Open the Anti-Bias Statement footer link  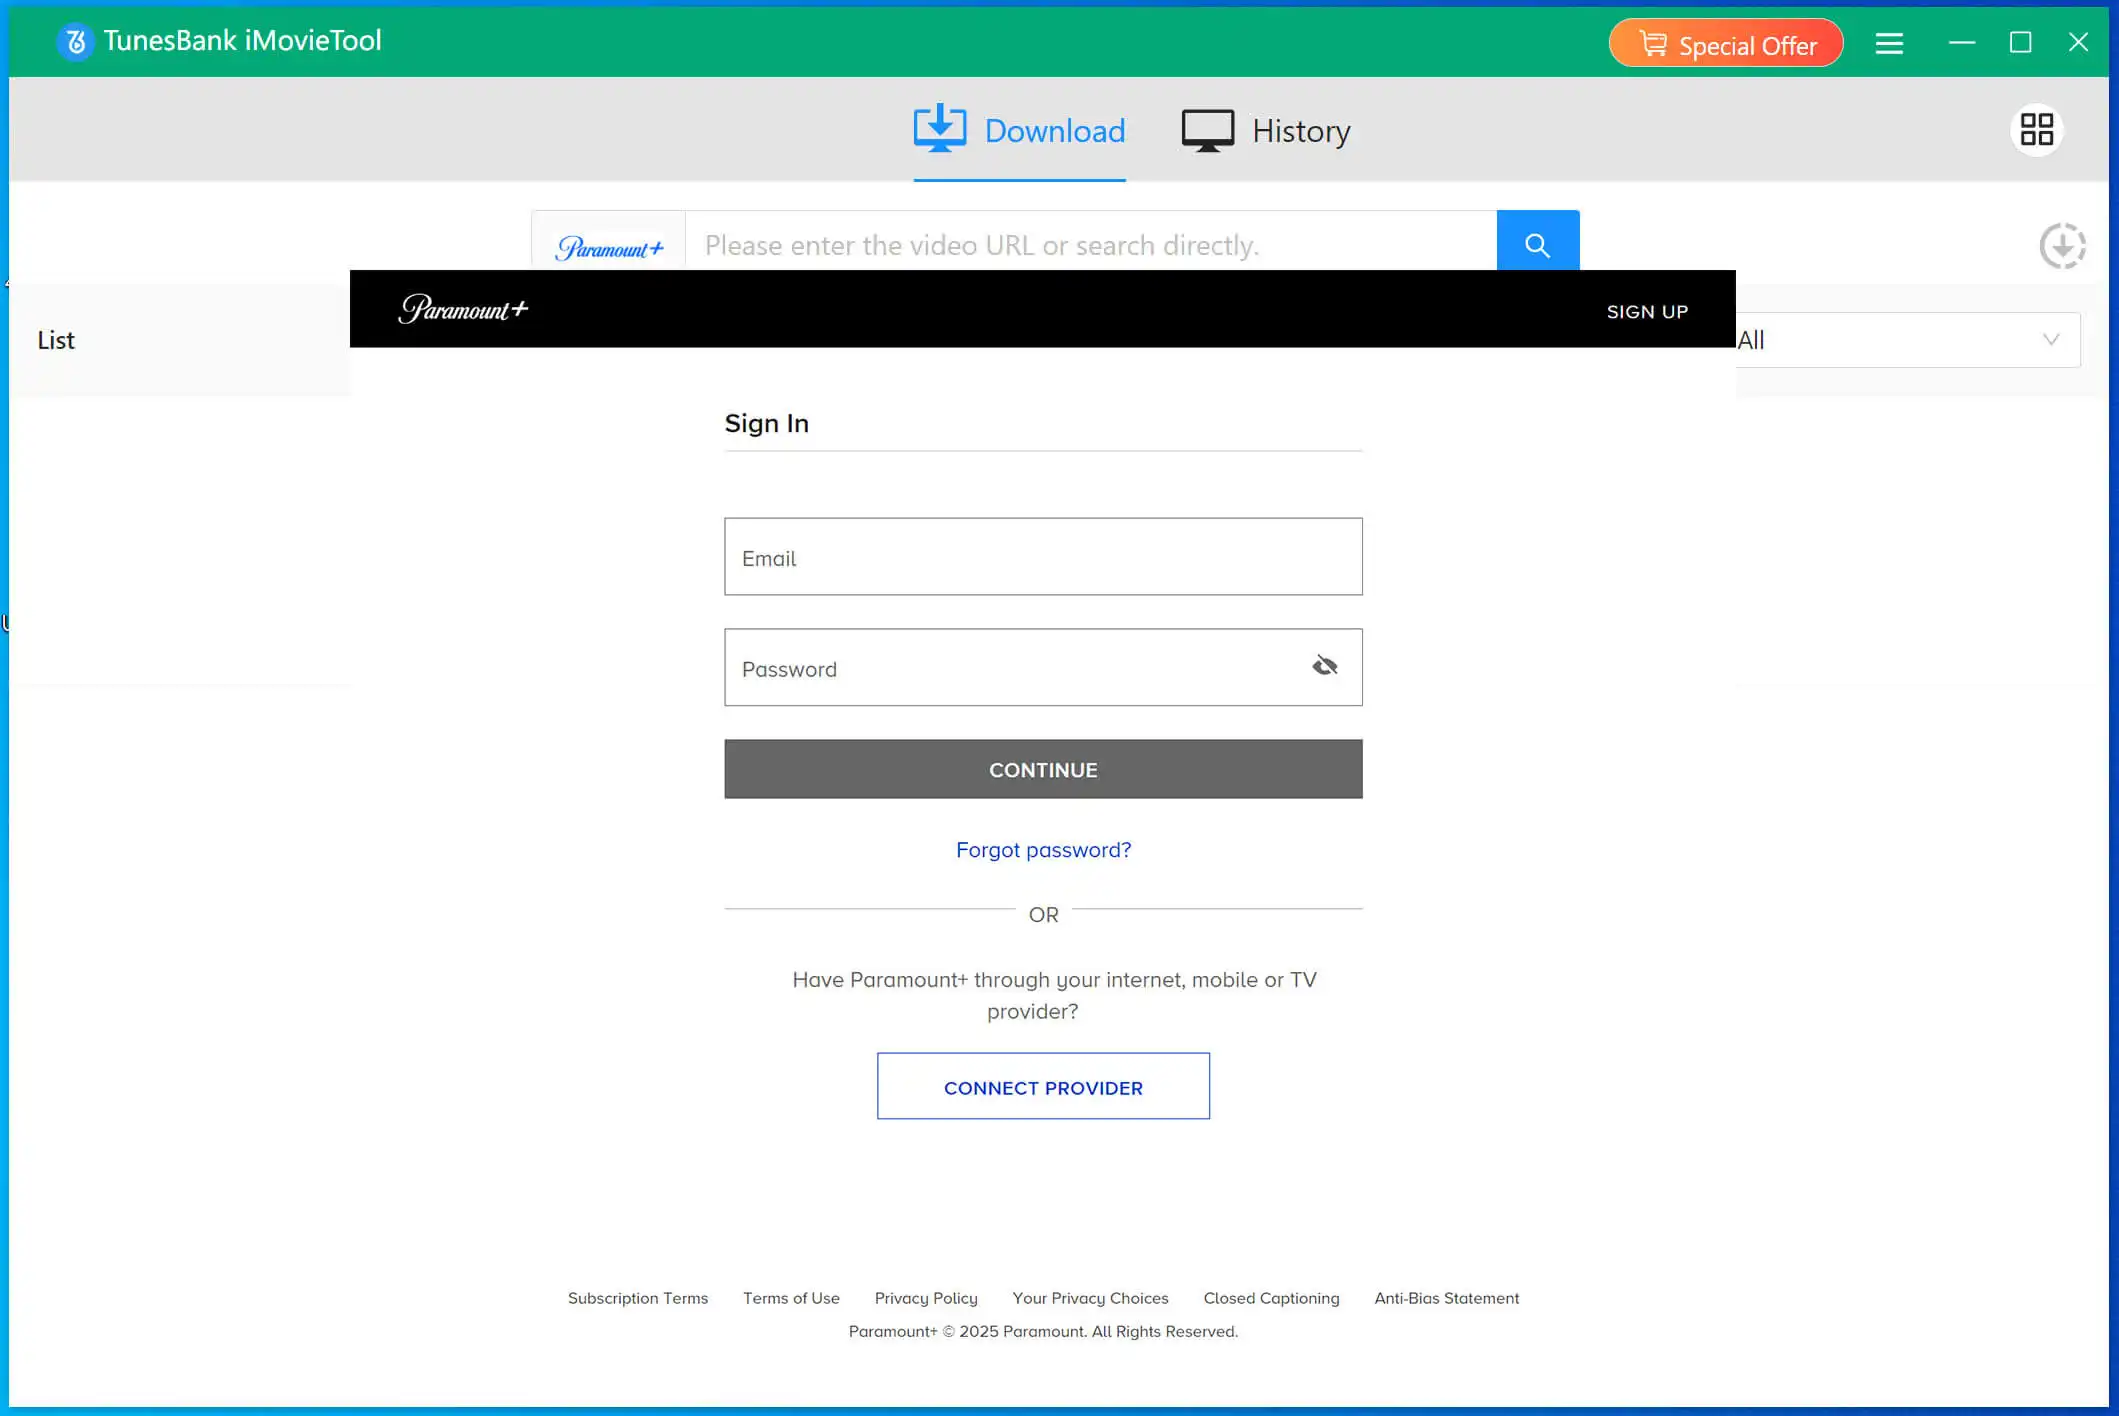coord(1446,1298)
